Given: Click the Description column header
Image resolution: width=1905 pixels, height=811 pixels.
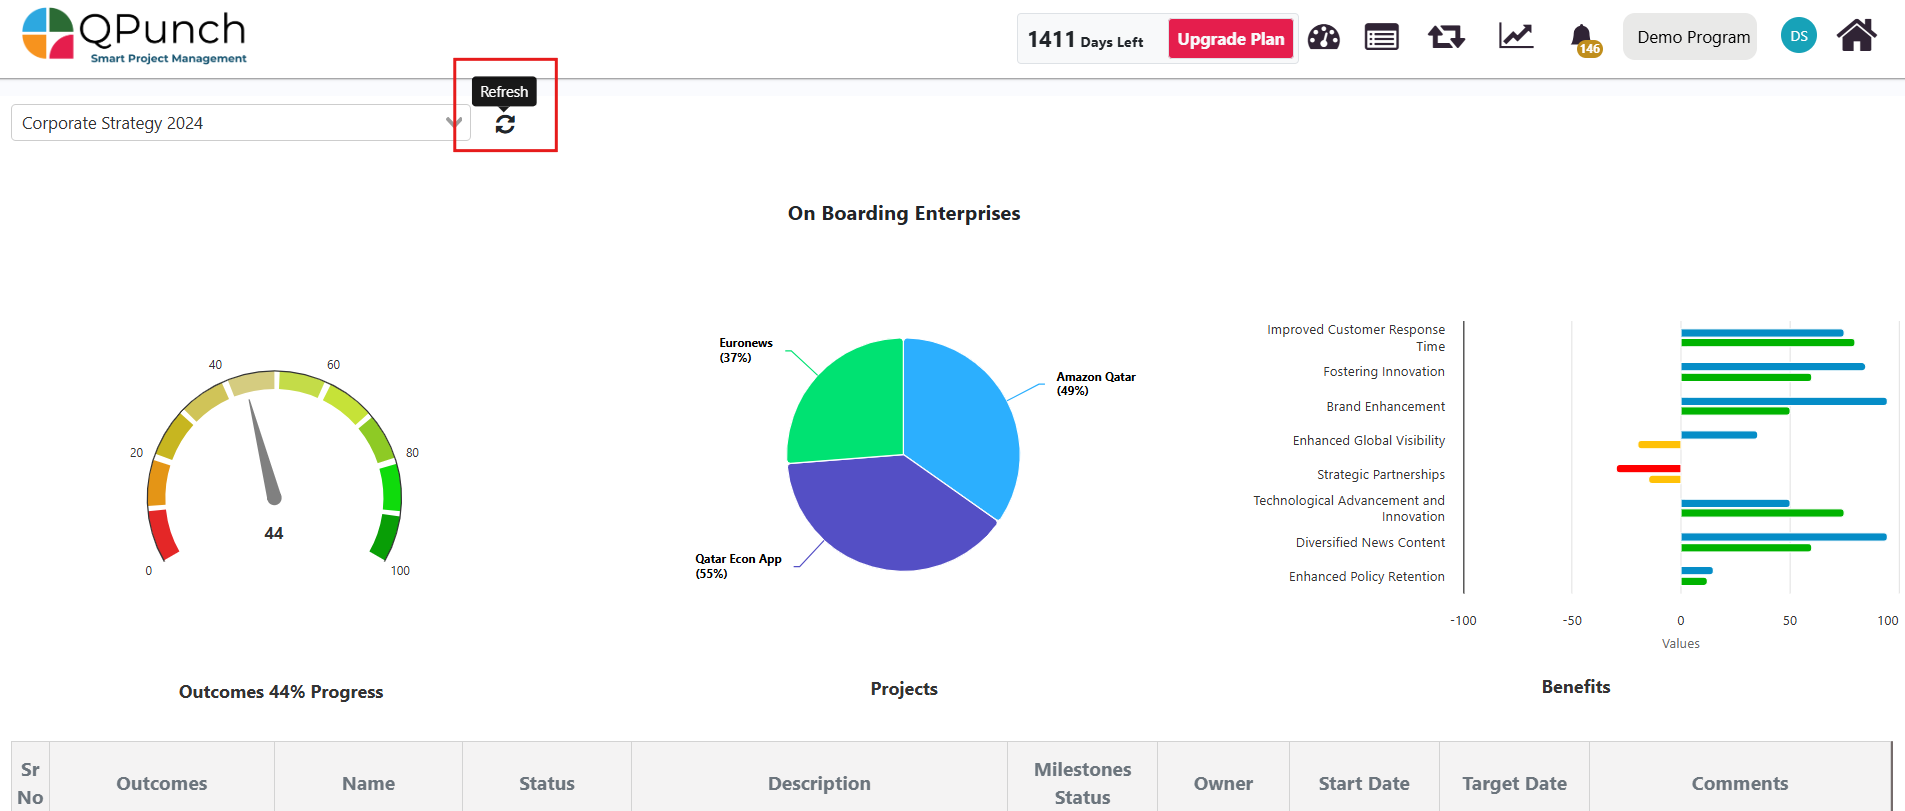Looking at the screenshot, I should pyautogui.click(x=819, y=783).
